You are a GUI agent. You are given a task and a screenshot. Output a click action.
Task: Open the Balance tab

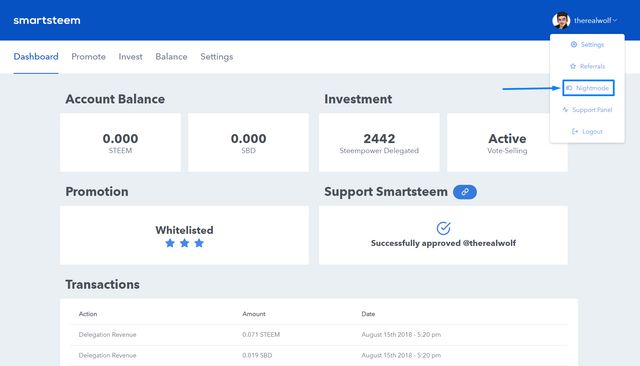171,57
